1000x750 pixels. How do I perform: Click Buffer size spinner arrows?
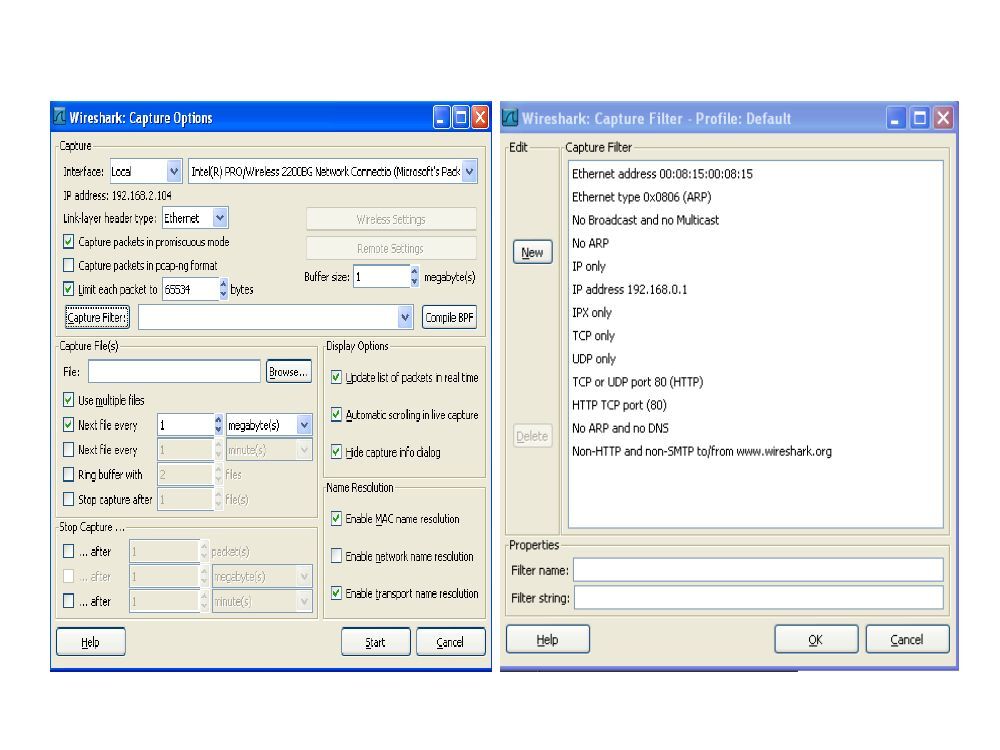coord(415,276)
